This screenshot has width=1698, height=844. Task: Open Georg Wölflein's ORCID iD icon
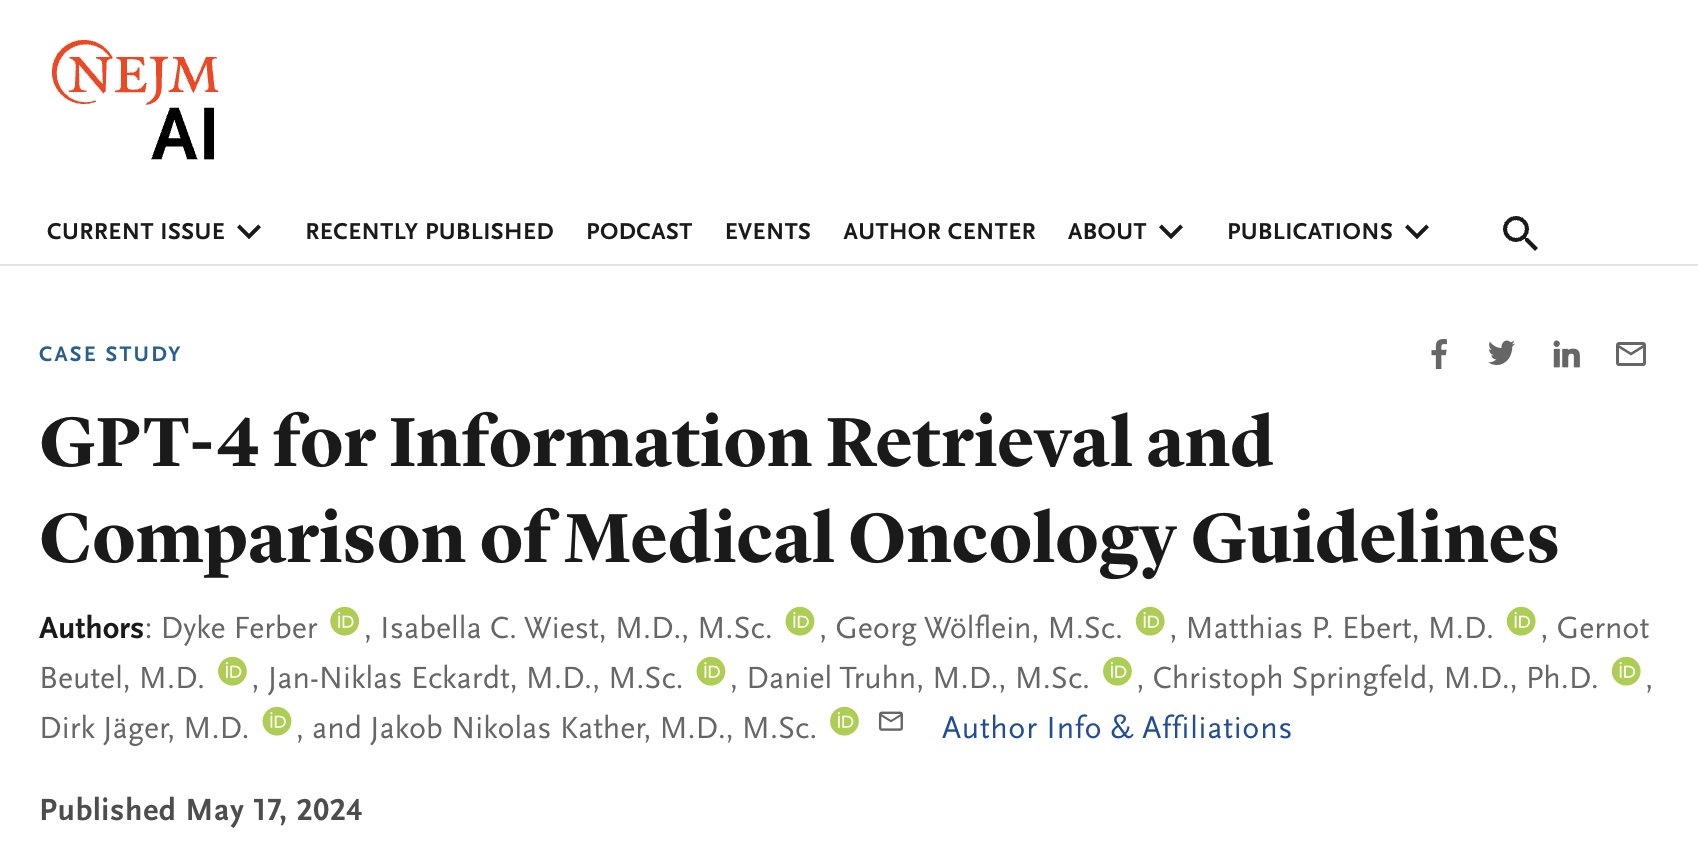click(1151, 621)
